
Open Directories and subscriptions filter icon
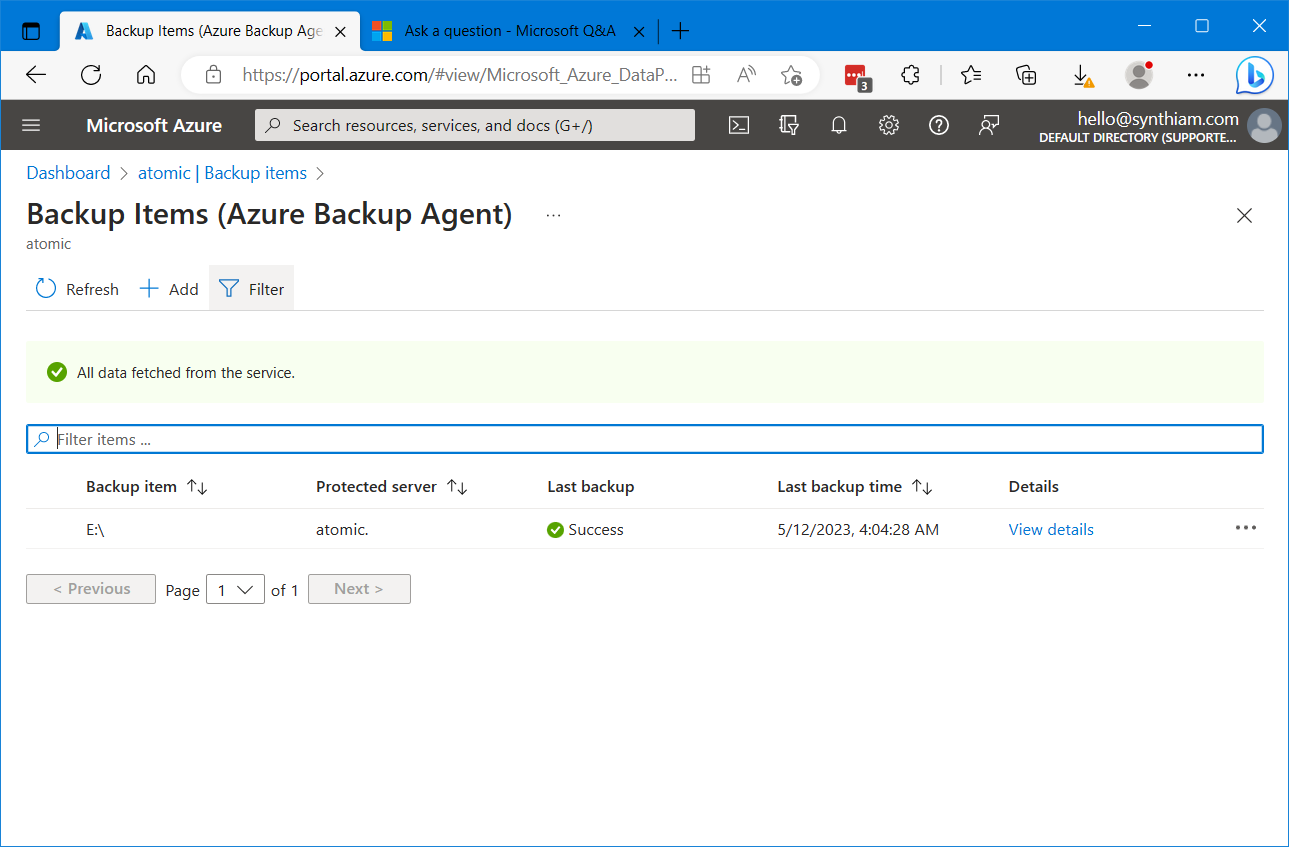[789, 125]
